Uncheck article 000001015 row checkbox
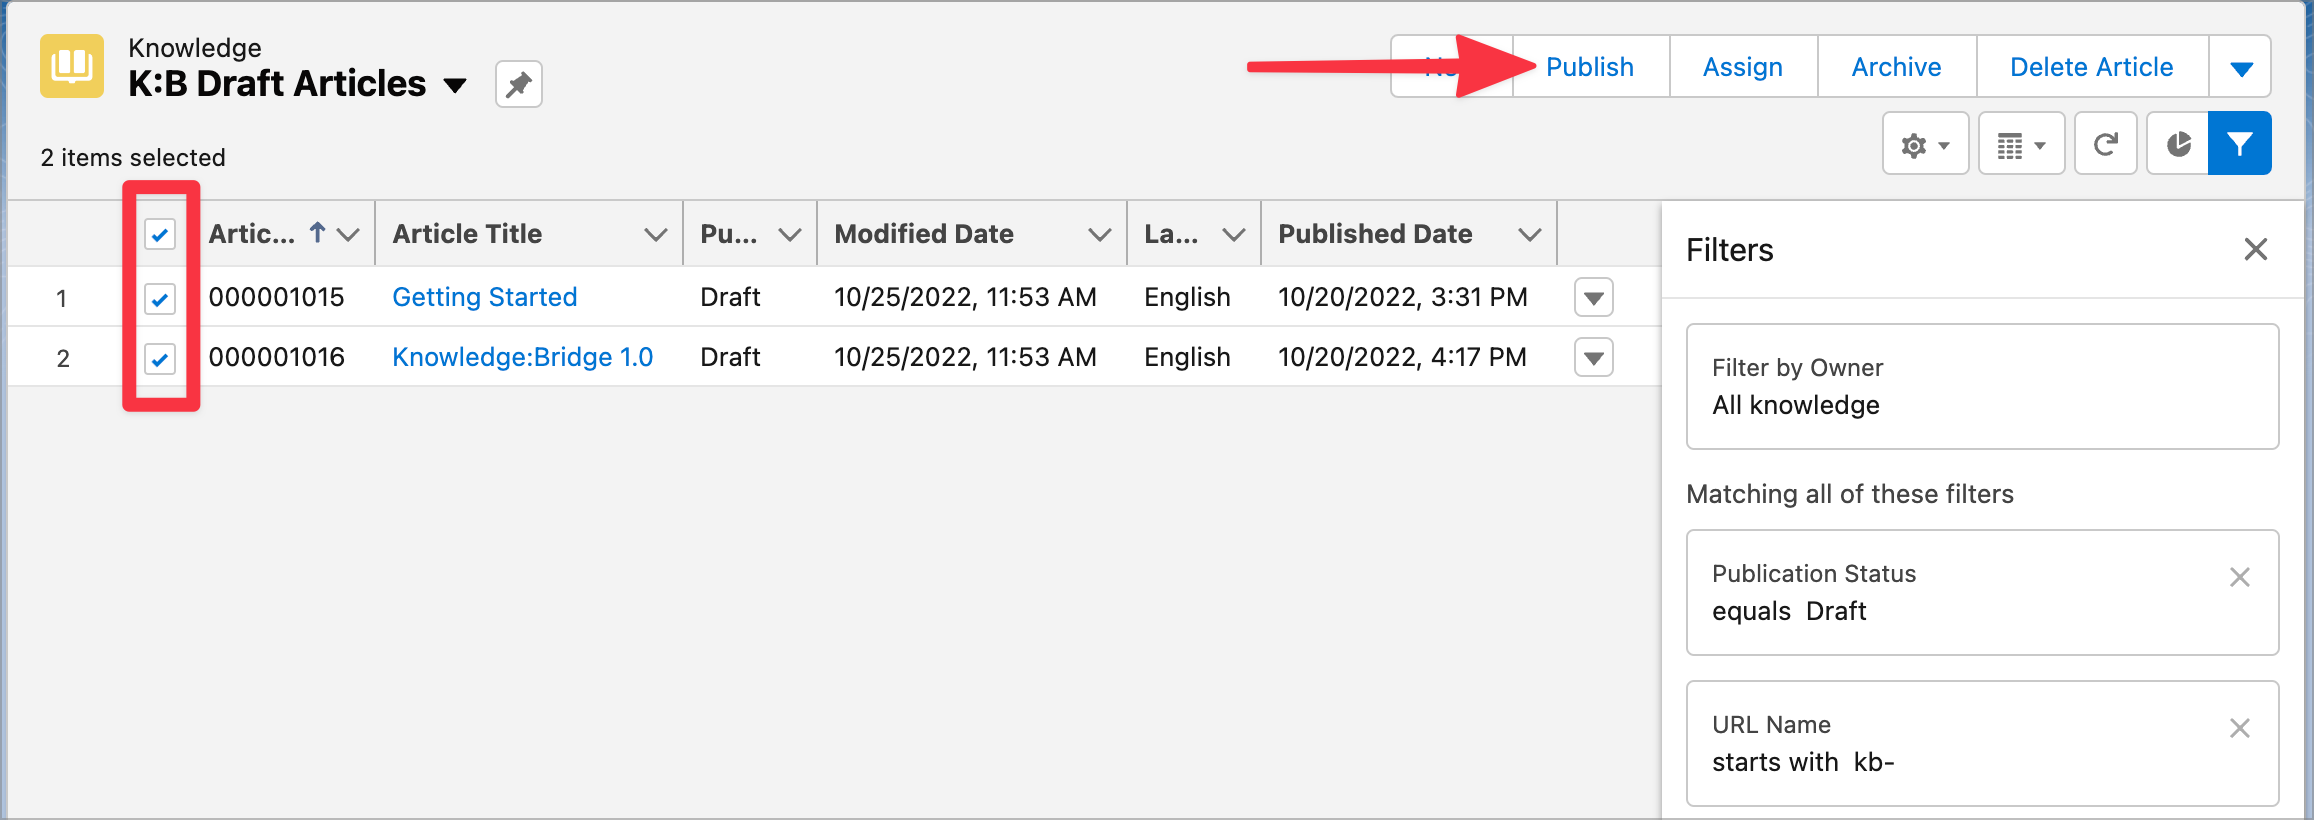The width and height of the screenshot is (2314, 820). click(160, 298)
